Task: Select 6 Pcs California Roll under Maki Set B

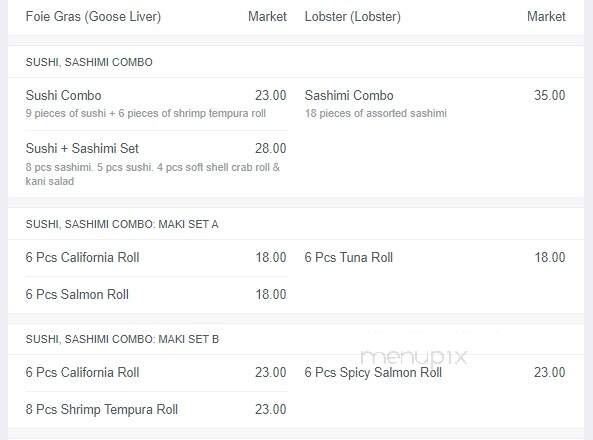Action: (x=82, y=372)
